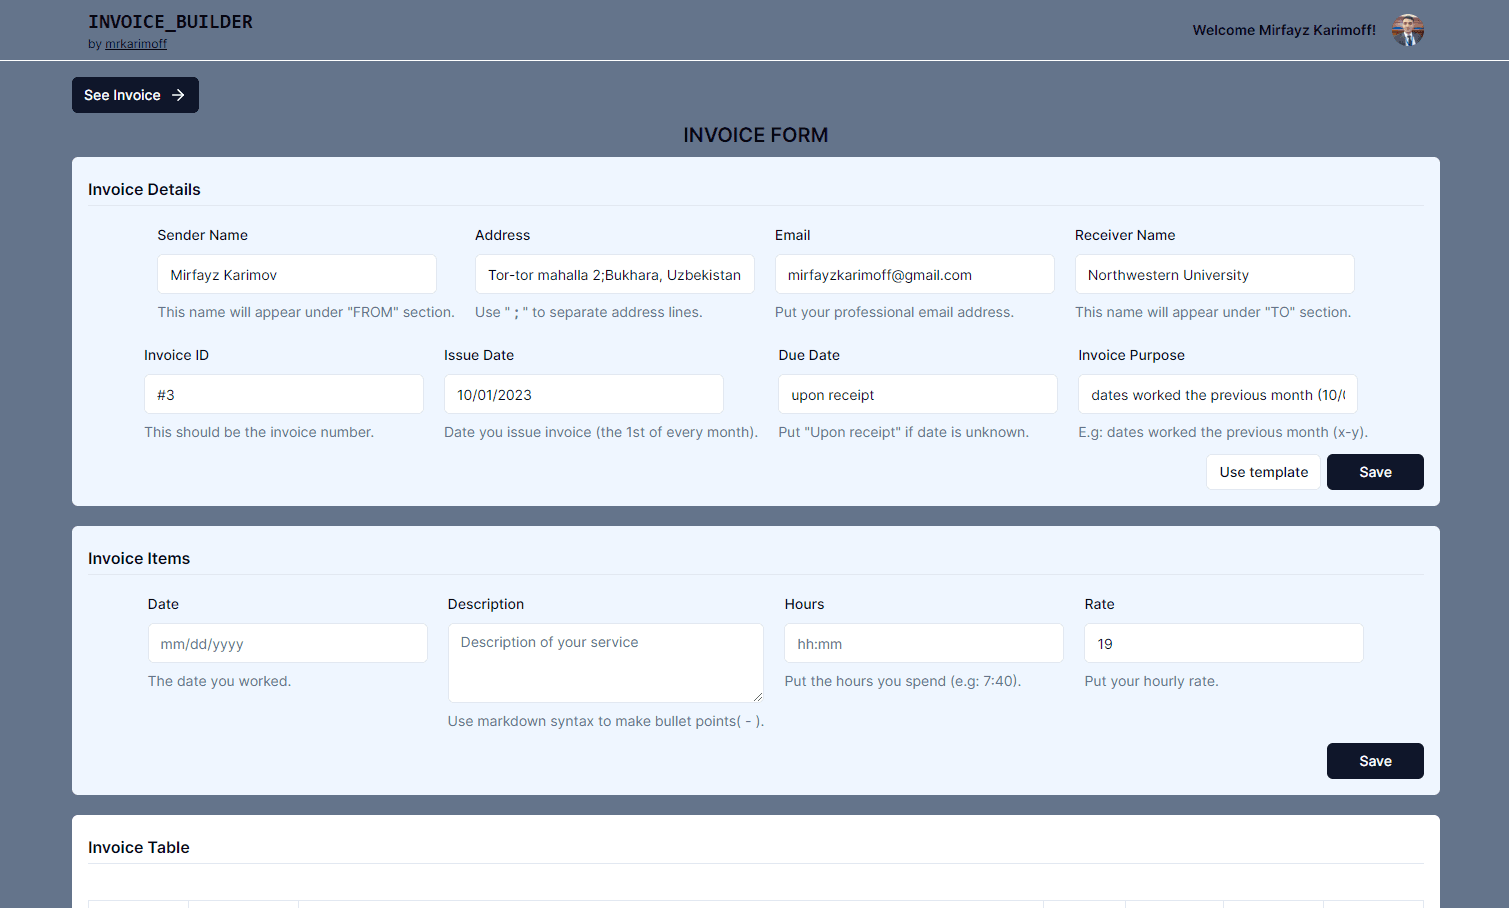
Task: Edit the Rate field showing 19
Action: pos(1223,642)
